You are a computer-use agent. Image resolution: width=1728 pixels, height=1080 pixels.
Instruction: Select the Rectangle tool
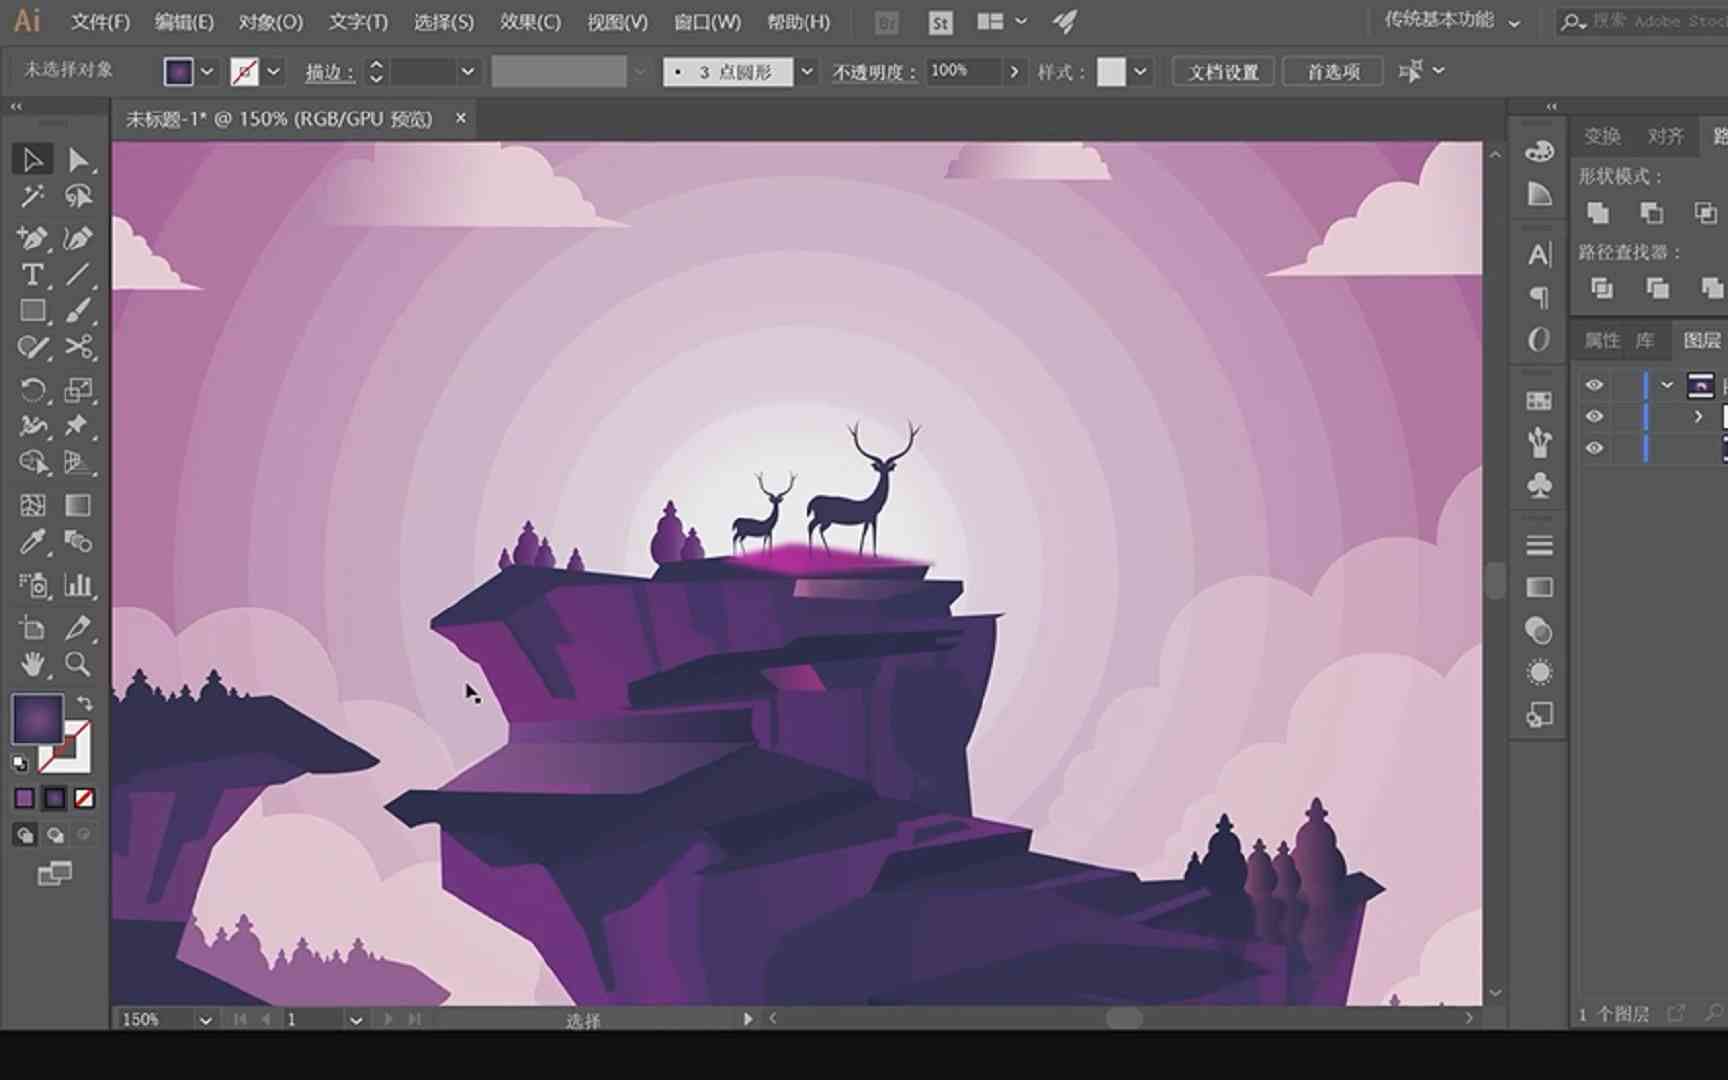(32, 311)
